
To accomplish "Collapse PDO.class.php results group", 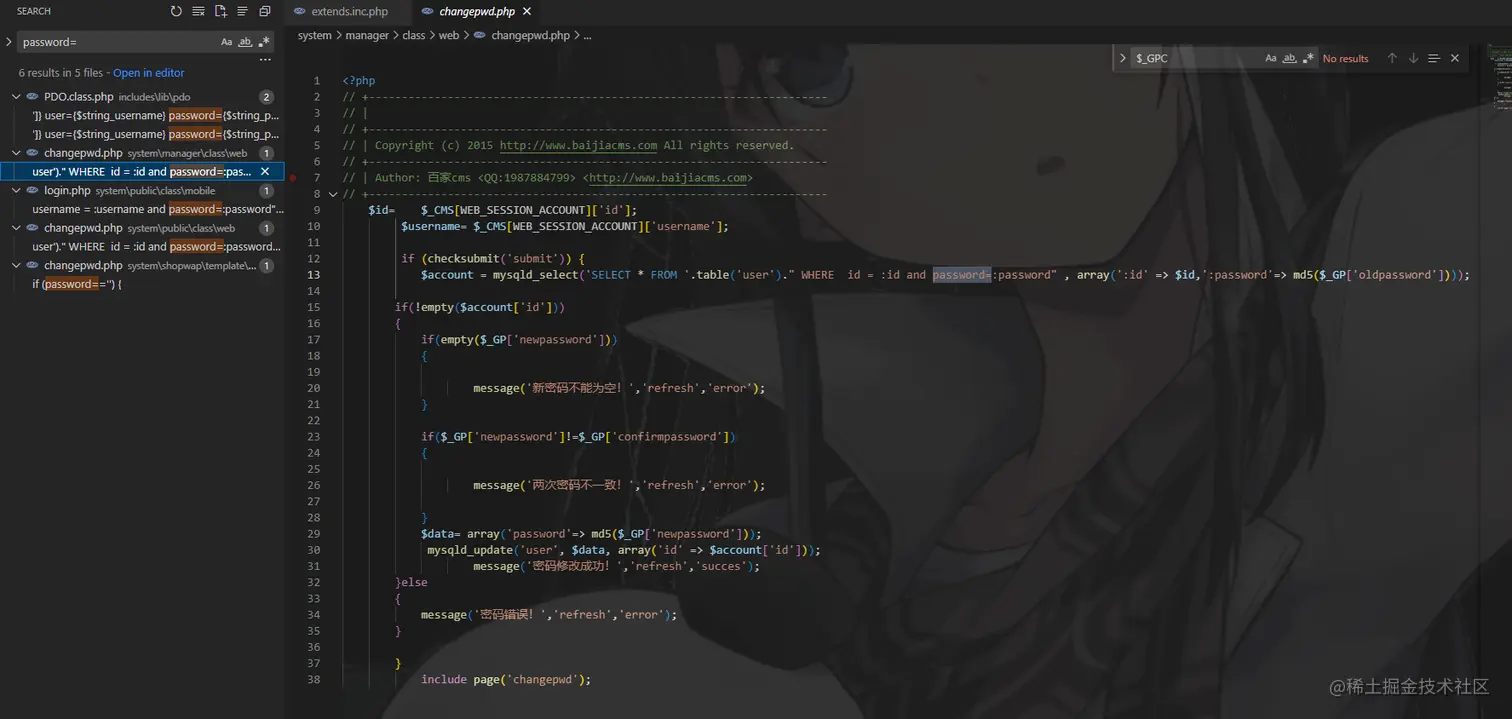I will tap(17, 97).
